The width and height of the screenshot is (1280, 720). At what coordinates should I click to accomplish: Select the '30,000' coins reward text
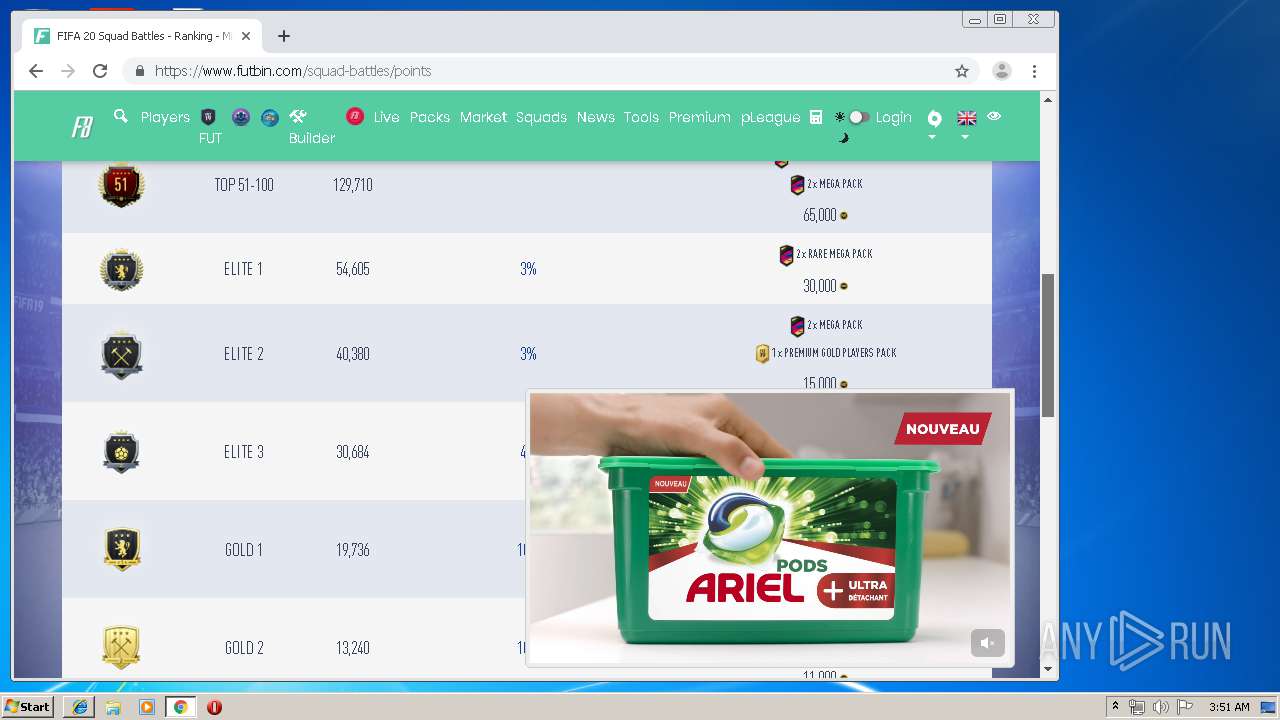coord(819,286)
